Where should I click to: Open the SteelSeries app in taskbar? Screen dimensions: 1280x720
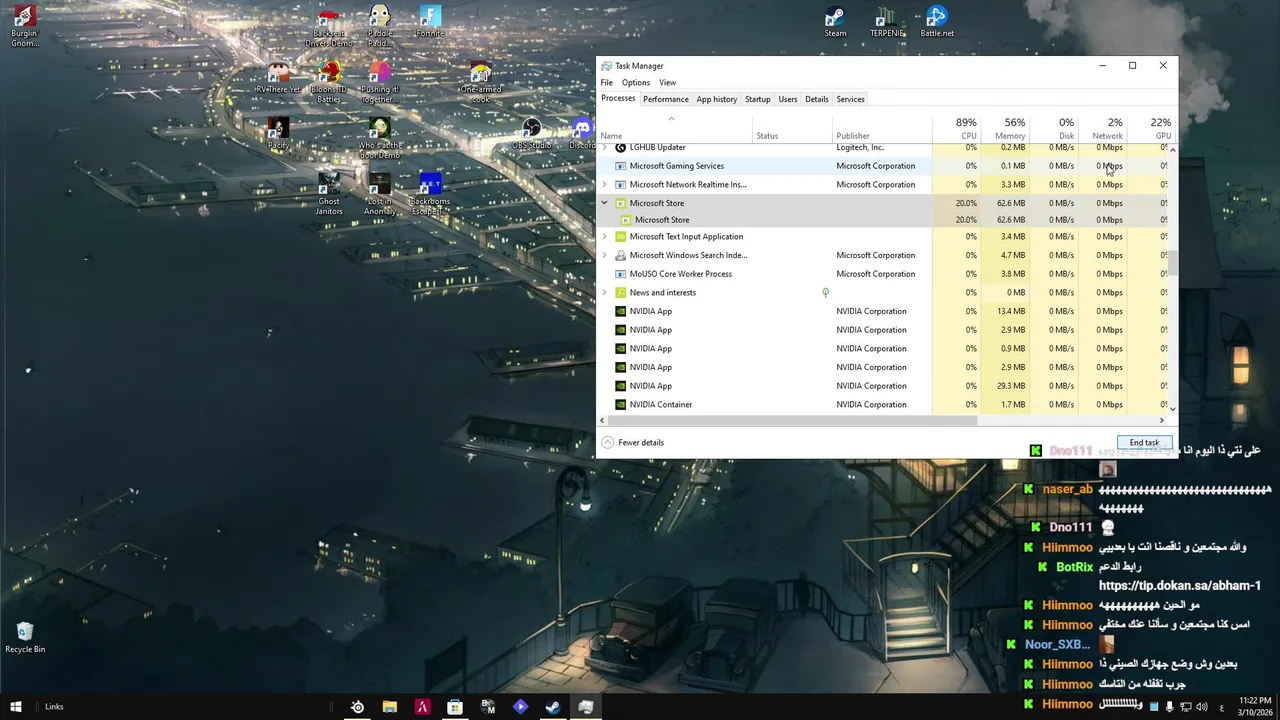tap(357, 707)
